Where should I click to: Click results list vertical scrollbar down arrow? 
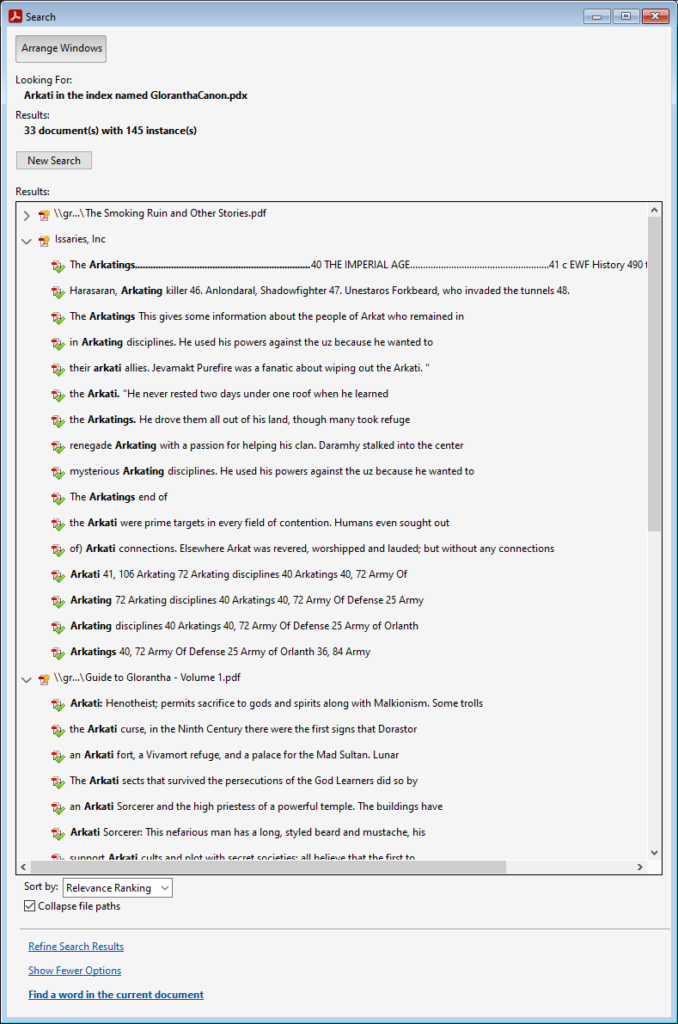pos(654,853)
